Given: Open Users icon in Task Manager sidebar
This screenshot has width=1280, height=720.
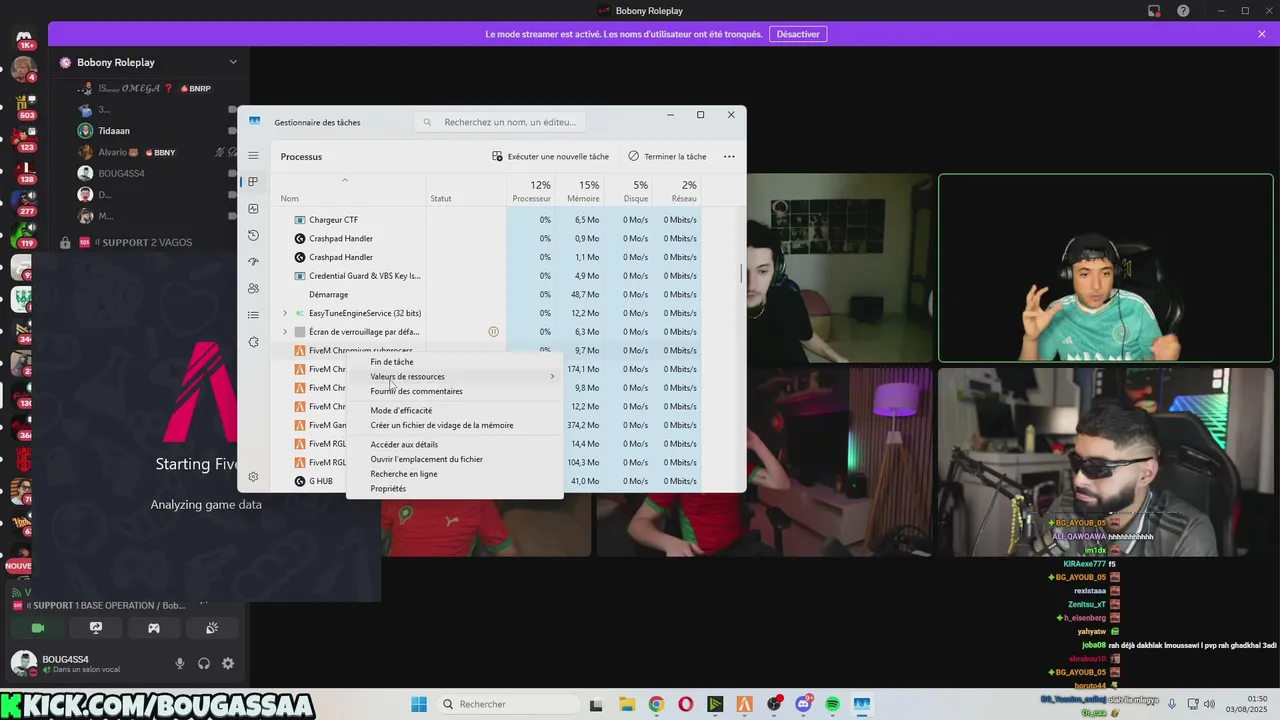Looking at the screenshot, I should [254, 288].
